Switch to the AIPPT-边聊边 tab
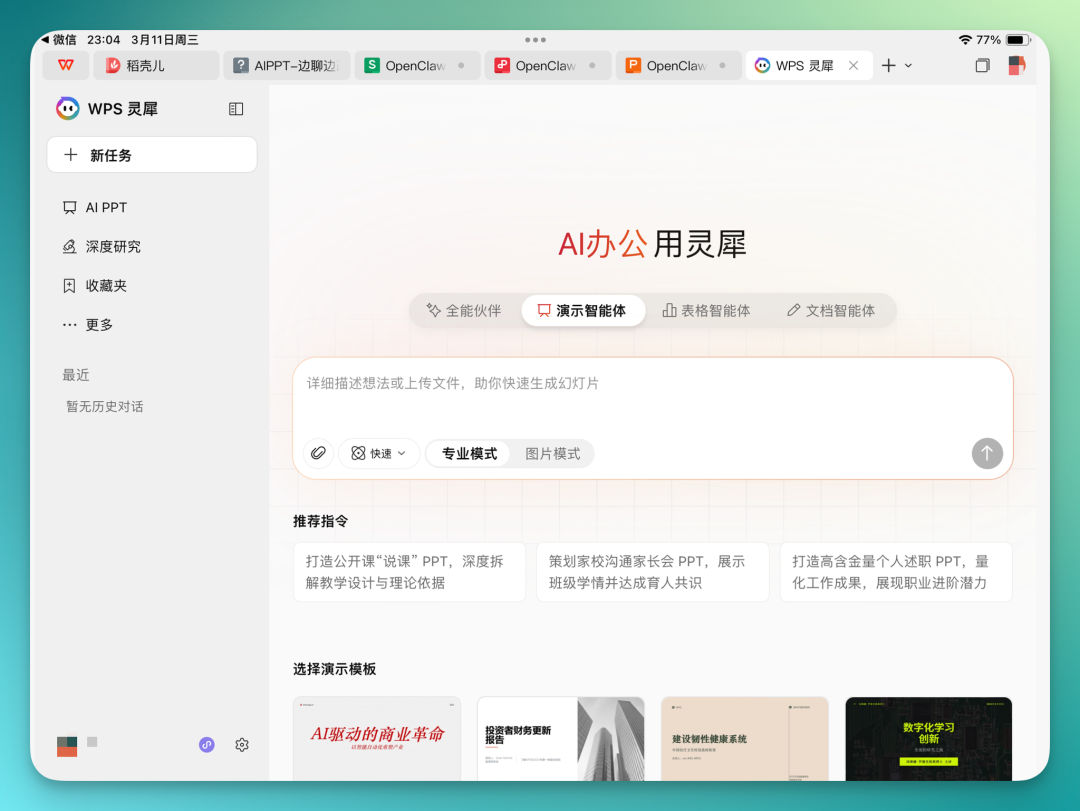The width and height of the screenshot is (1080, 811). pyautogui.click(x=287, y=65)
